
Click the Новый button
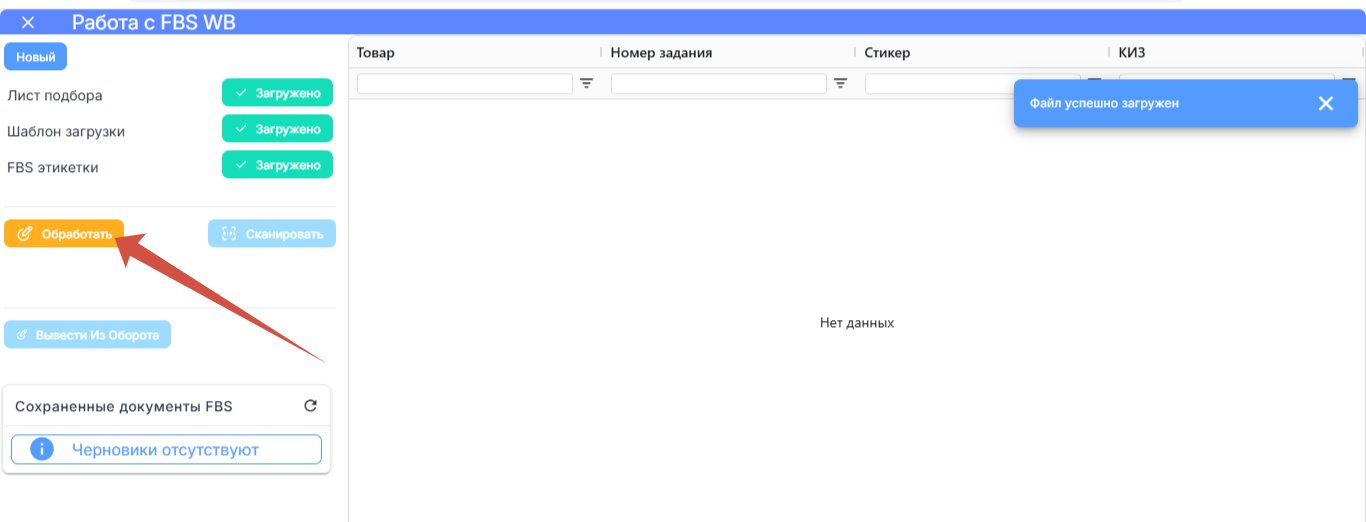point(36,57)
